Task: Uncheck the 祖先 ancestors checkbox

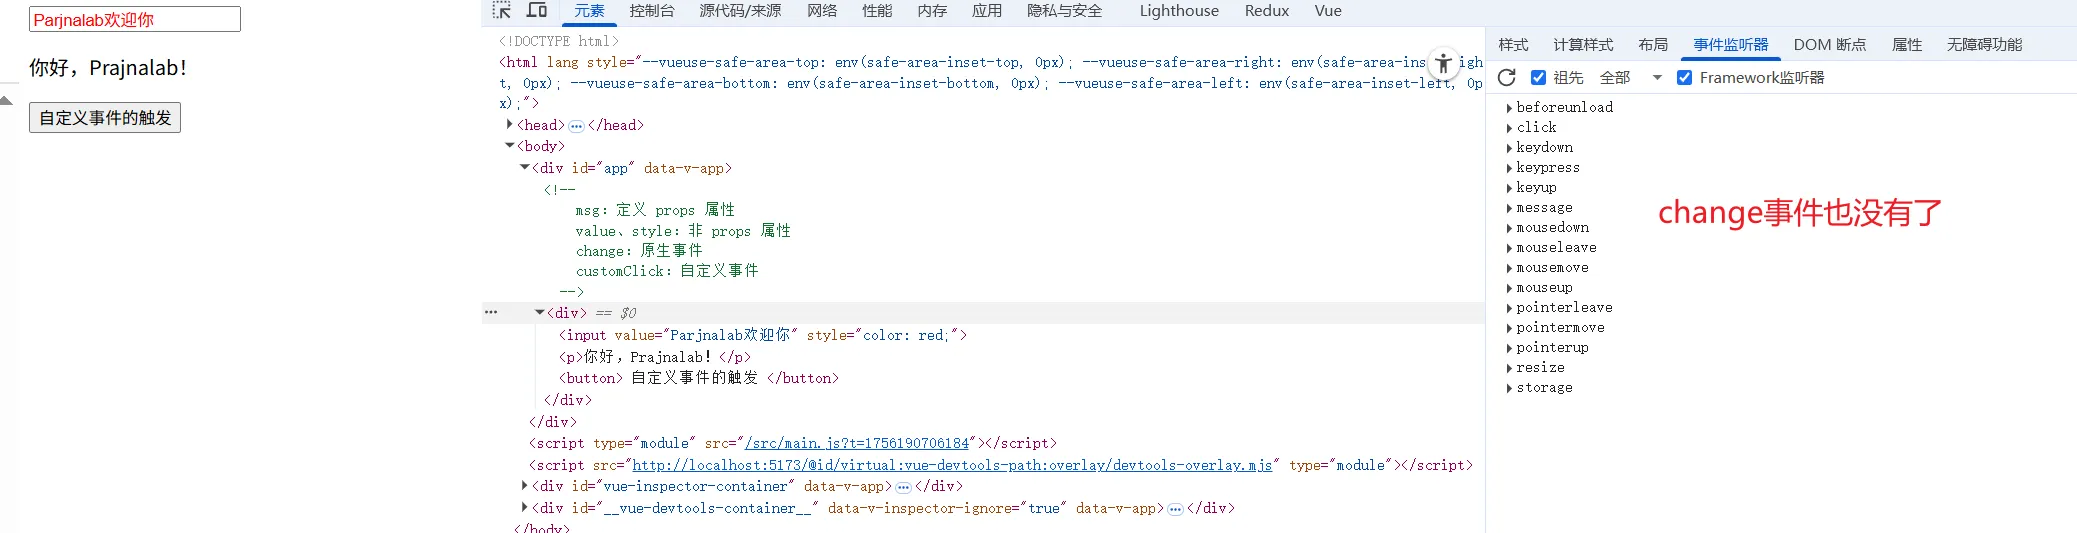Action: (1538, 78)
